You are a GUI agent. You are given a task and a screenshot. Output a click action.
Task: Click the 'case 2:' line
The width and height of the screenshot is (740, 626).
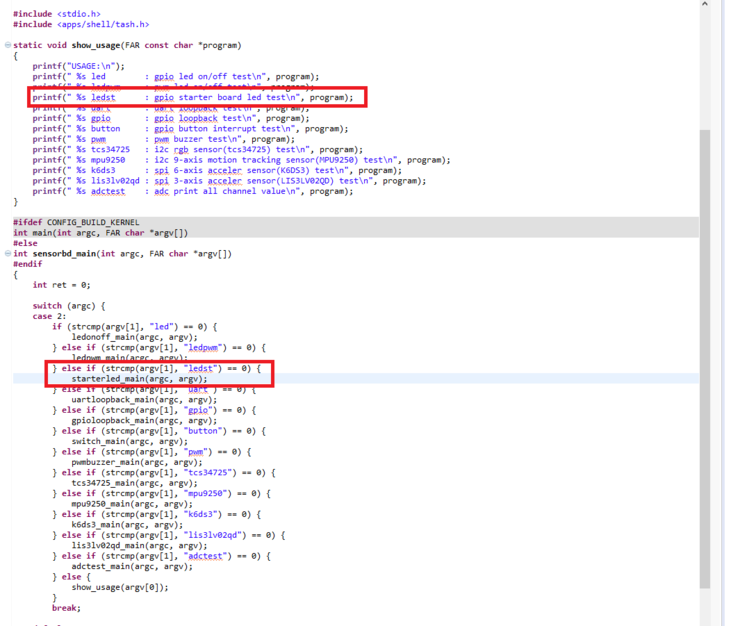(x=49, y=316)
